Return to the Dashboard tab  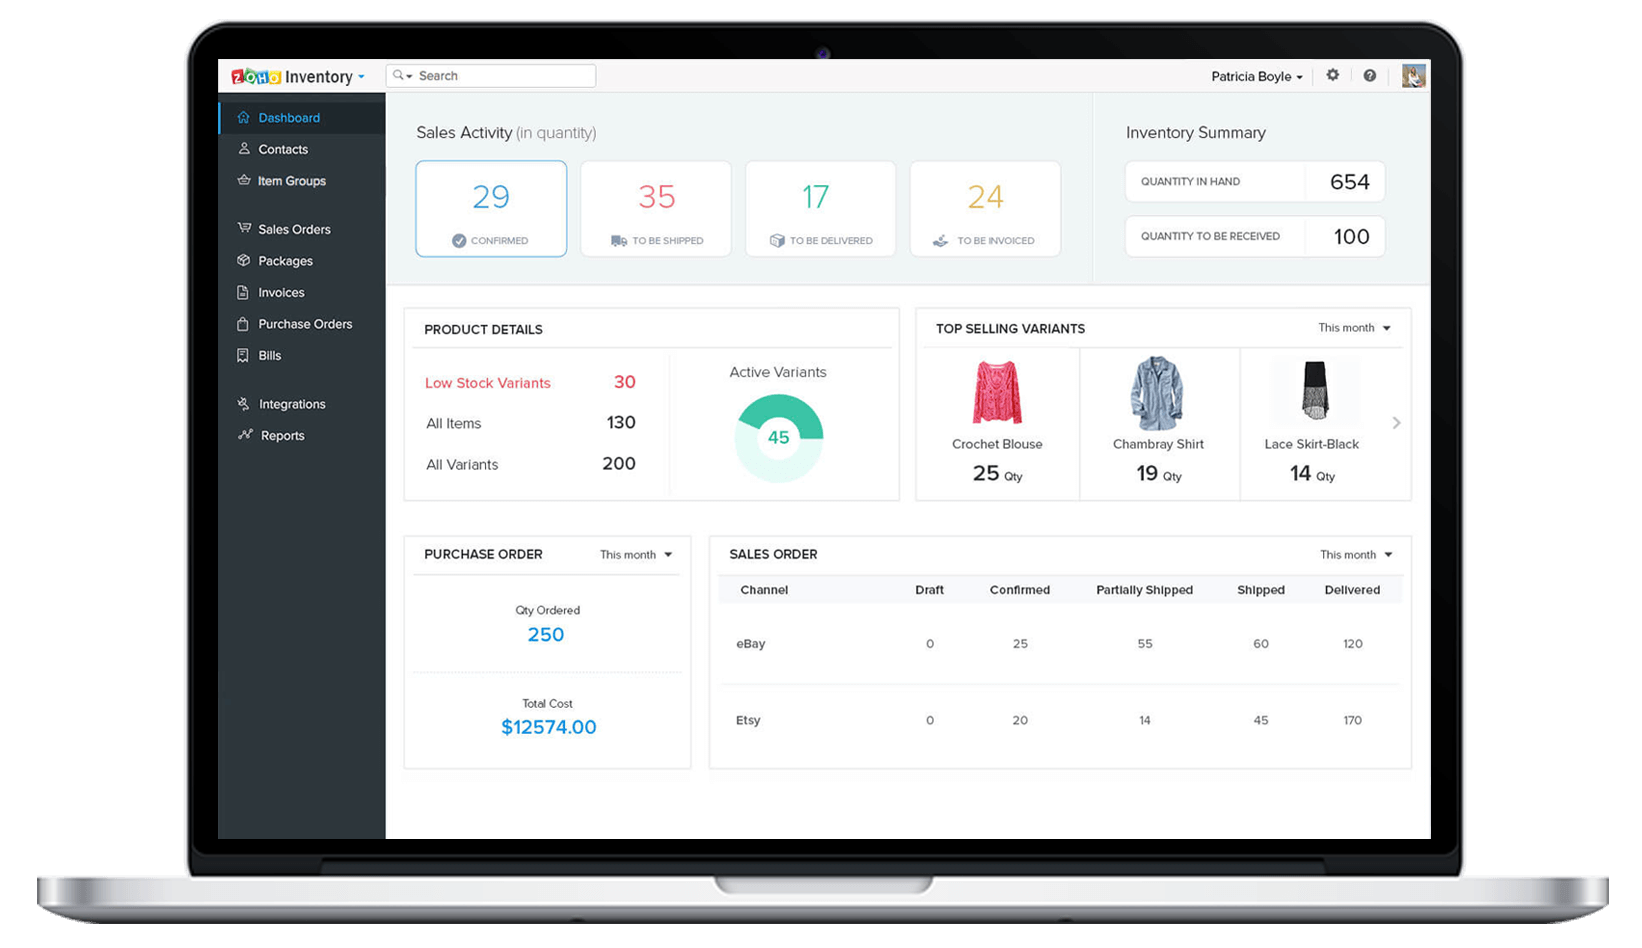pos(290,117)
